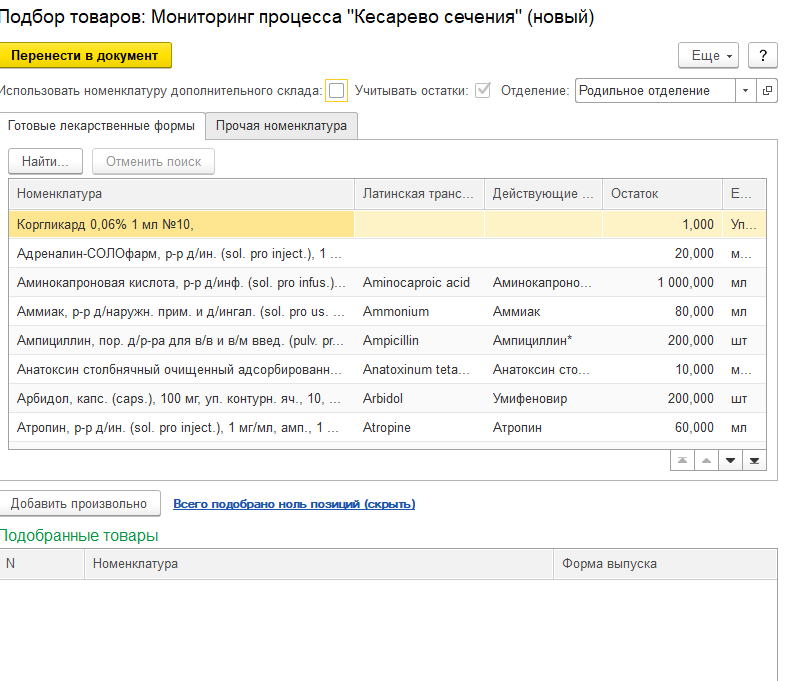The width and height of the screenshot is (789, 681).
Task: Open the Еще menu
Action: pyautogui.click(x=708, y=56)
